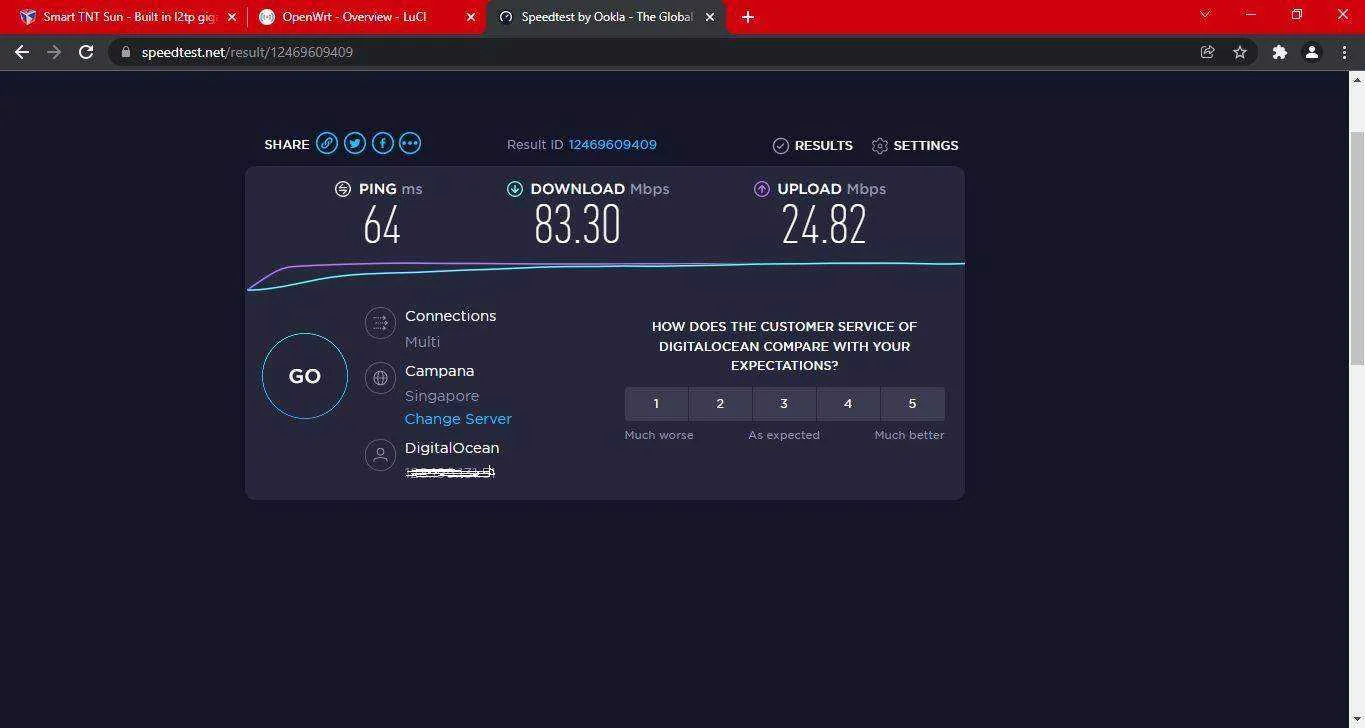Click the download value 83.30
Screen dimensions: 1365x728
(577, 225)
